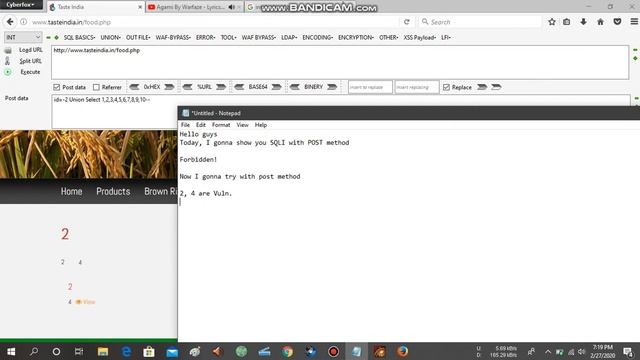This screenshot has height=360, width=640.
Task: Open Microsoft Edge from the taskbar
Action: pos(127,351)
